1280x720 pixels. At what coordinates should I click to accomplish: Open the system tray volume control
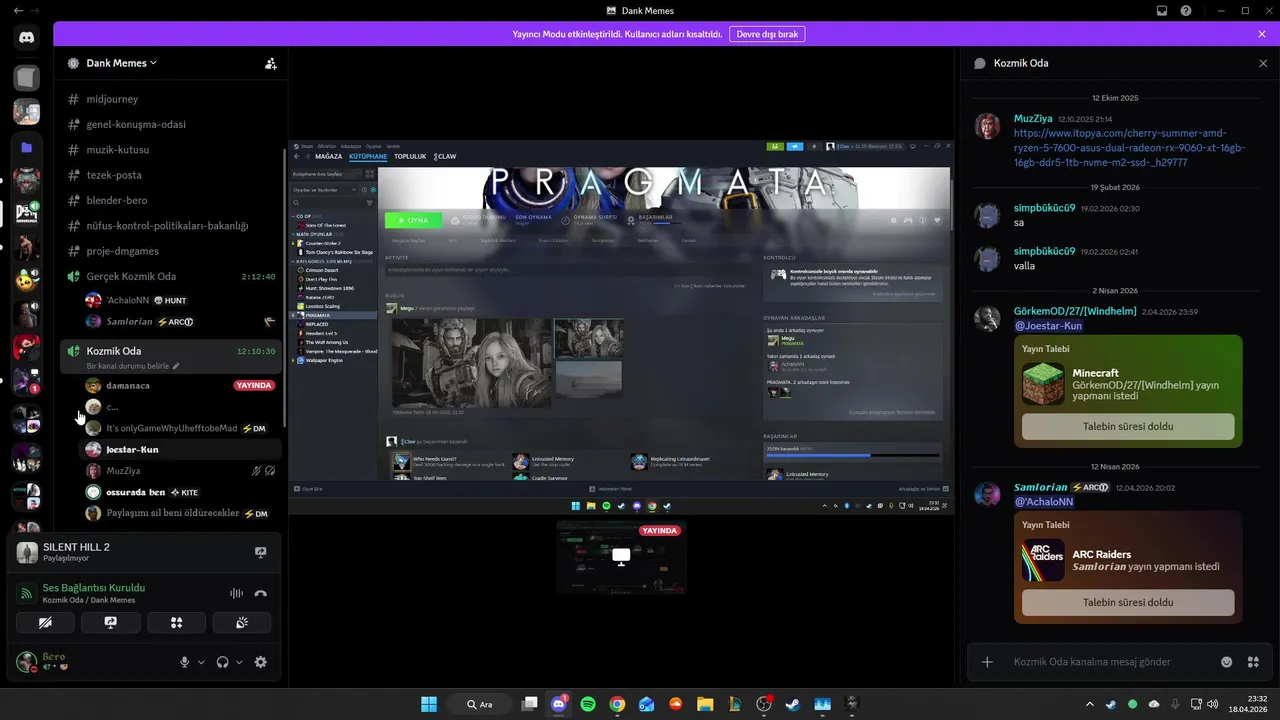pyautogui.click(x=1212, y=704)
